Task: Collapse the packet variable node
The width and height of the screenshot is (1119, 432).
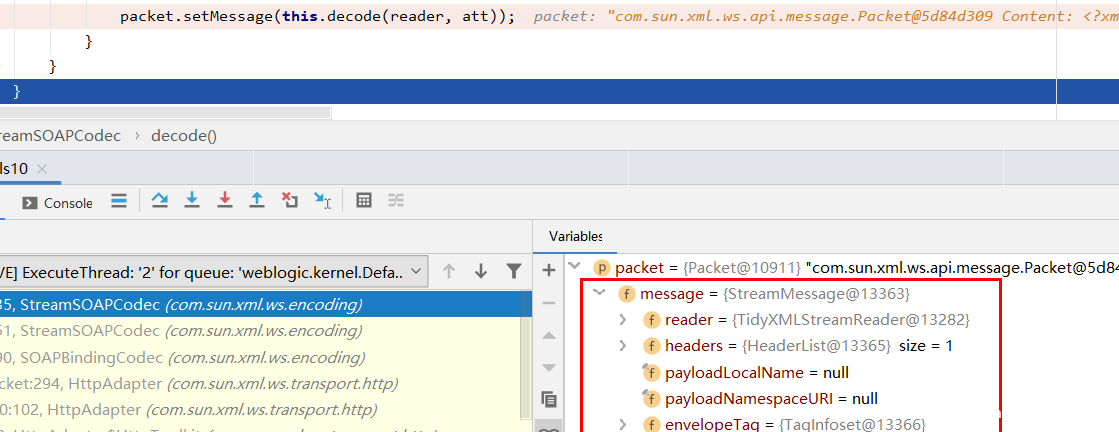Action: (x=574, y=267)
